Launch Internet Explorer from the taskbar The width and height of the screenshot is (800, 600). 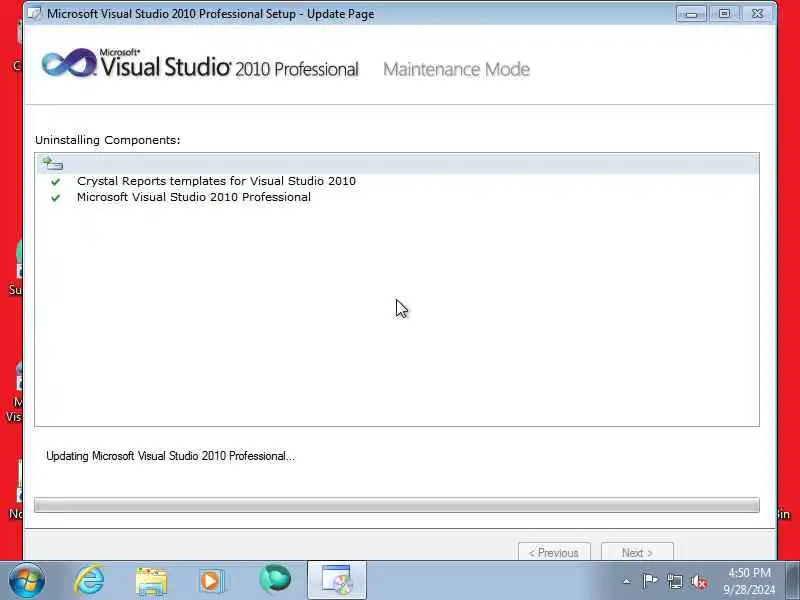(x=89, y=581)
